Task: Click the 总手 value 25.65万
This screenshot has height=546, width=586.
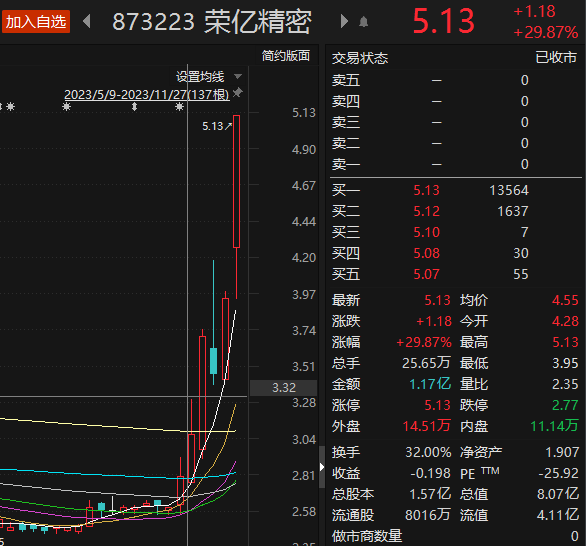Action: 426,363
